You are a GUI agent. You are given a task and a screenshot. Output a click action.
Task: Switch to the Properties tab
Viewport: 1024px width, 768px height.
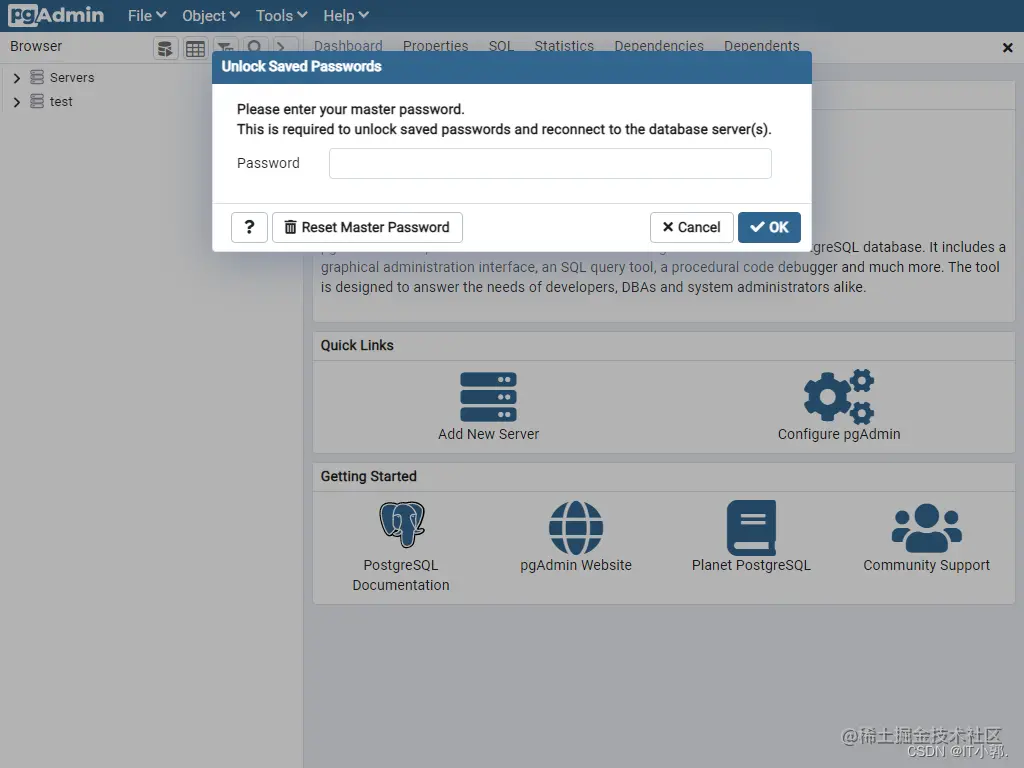[x=436, y=45]
